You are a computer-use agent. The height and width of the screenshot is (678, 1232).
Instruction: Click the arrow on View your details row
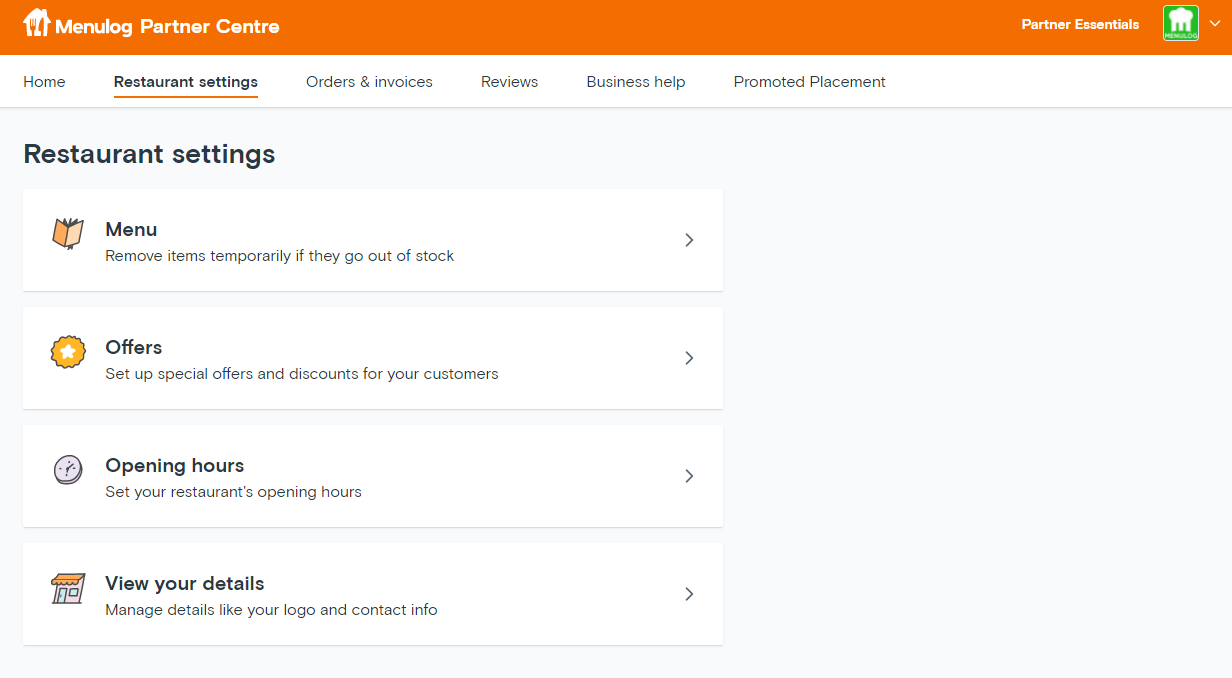coord(689,594)
